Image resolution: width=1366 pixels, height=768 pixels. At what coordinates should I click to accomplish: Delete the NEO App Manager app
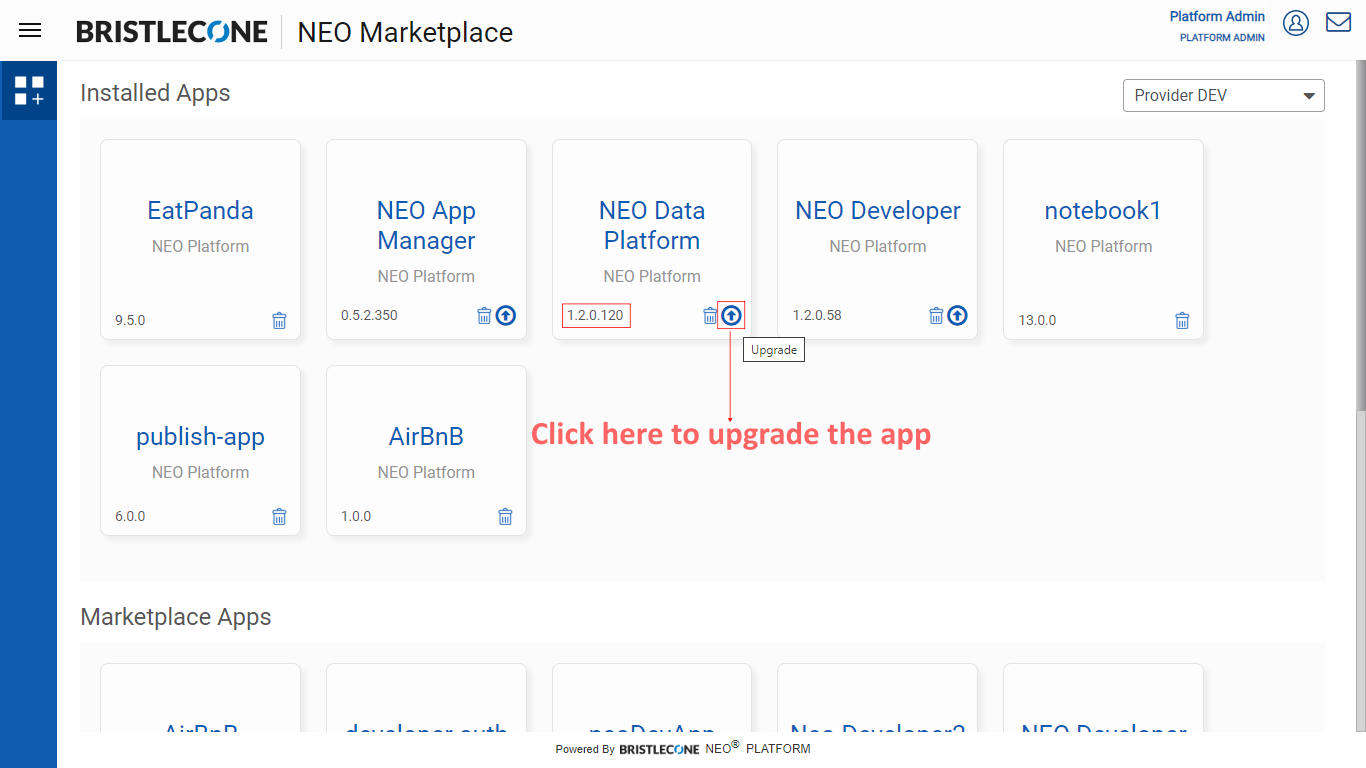coord(484,316)
